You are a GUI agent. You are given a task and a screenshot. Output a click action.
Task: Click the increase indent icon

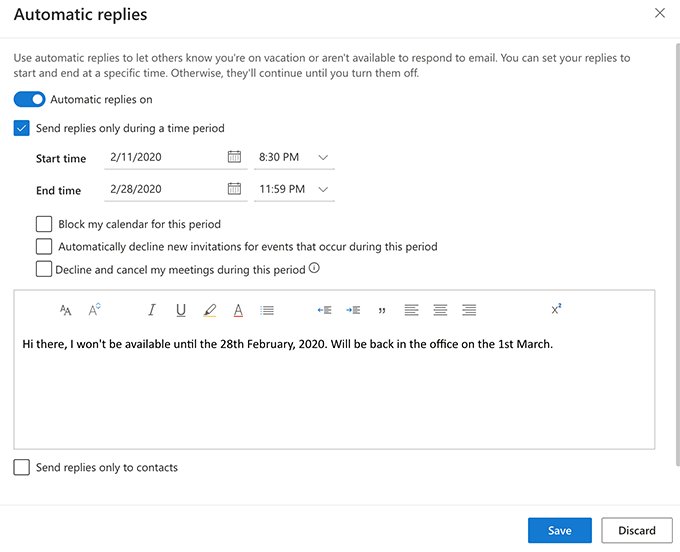pyautogui.click(x=353, y=310)
